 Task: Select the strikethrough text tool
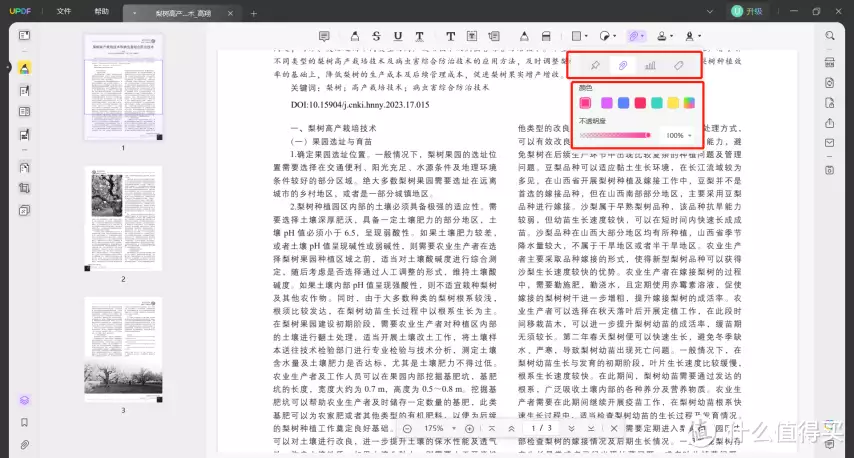click(x=376, y=37)
